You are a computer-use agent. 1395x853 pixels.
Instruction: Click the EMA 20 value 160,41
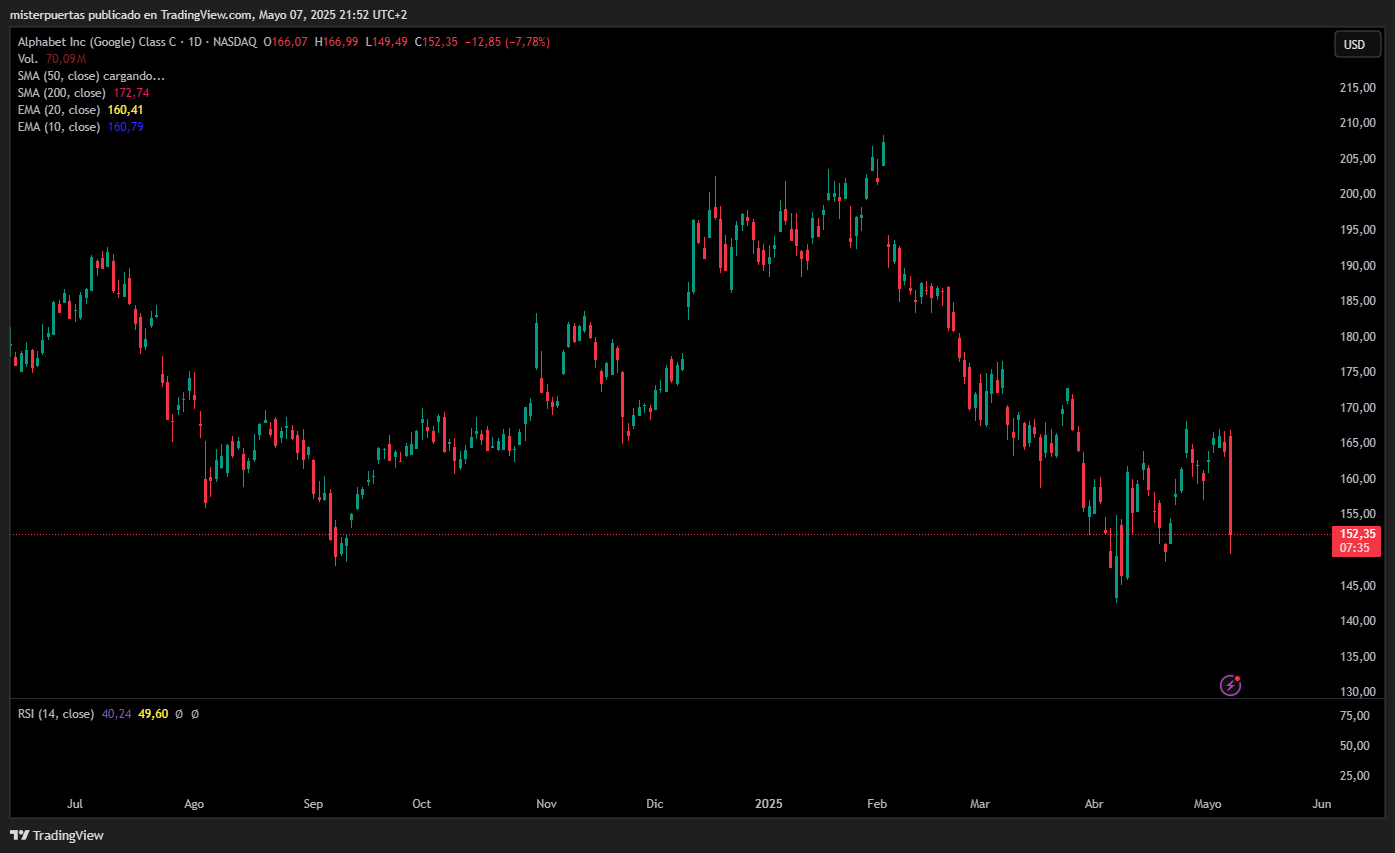(125, 110)
